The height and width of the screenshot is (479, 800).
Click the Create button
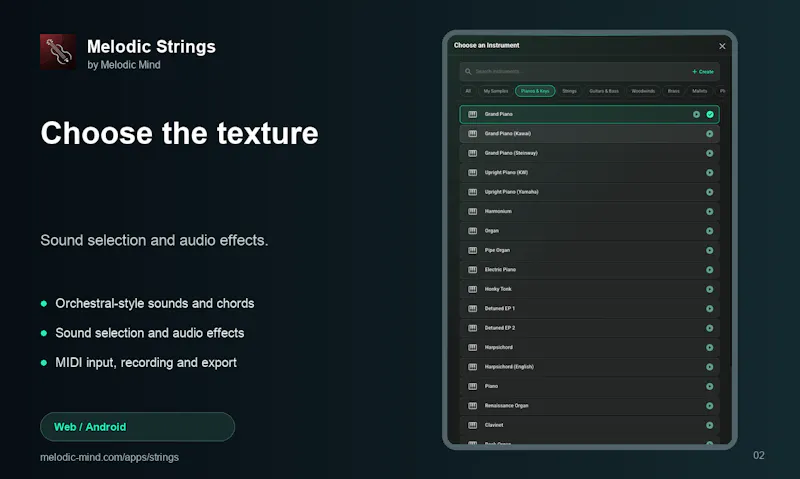[703, 71]
